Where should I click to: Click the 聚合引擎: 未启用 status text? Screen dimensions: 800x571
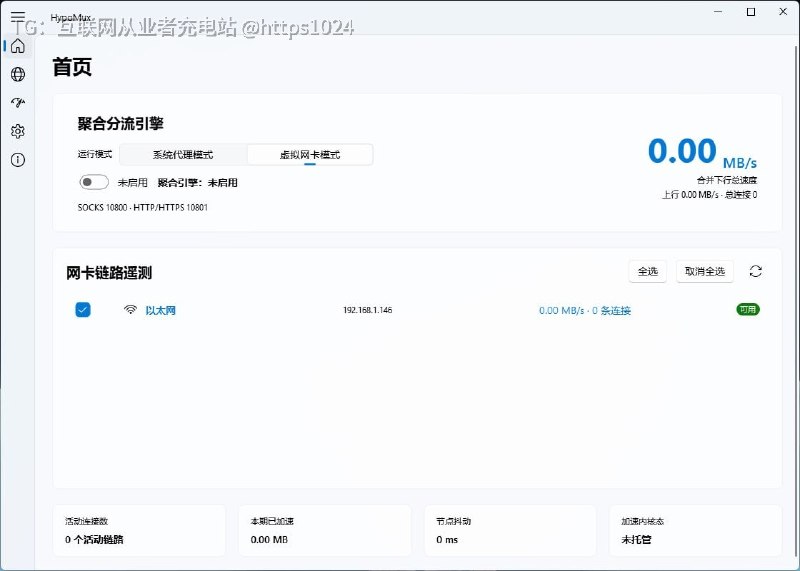point(197,183)
